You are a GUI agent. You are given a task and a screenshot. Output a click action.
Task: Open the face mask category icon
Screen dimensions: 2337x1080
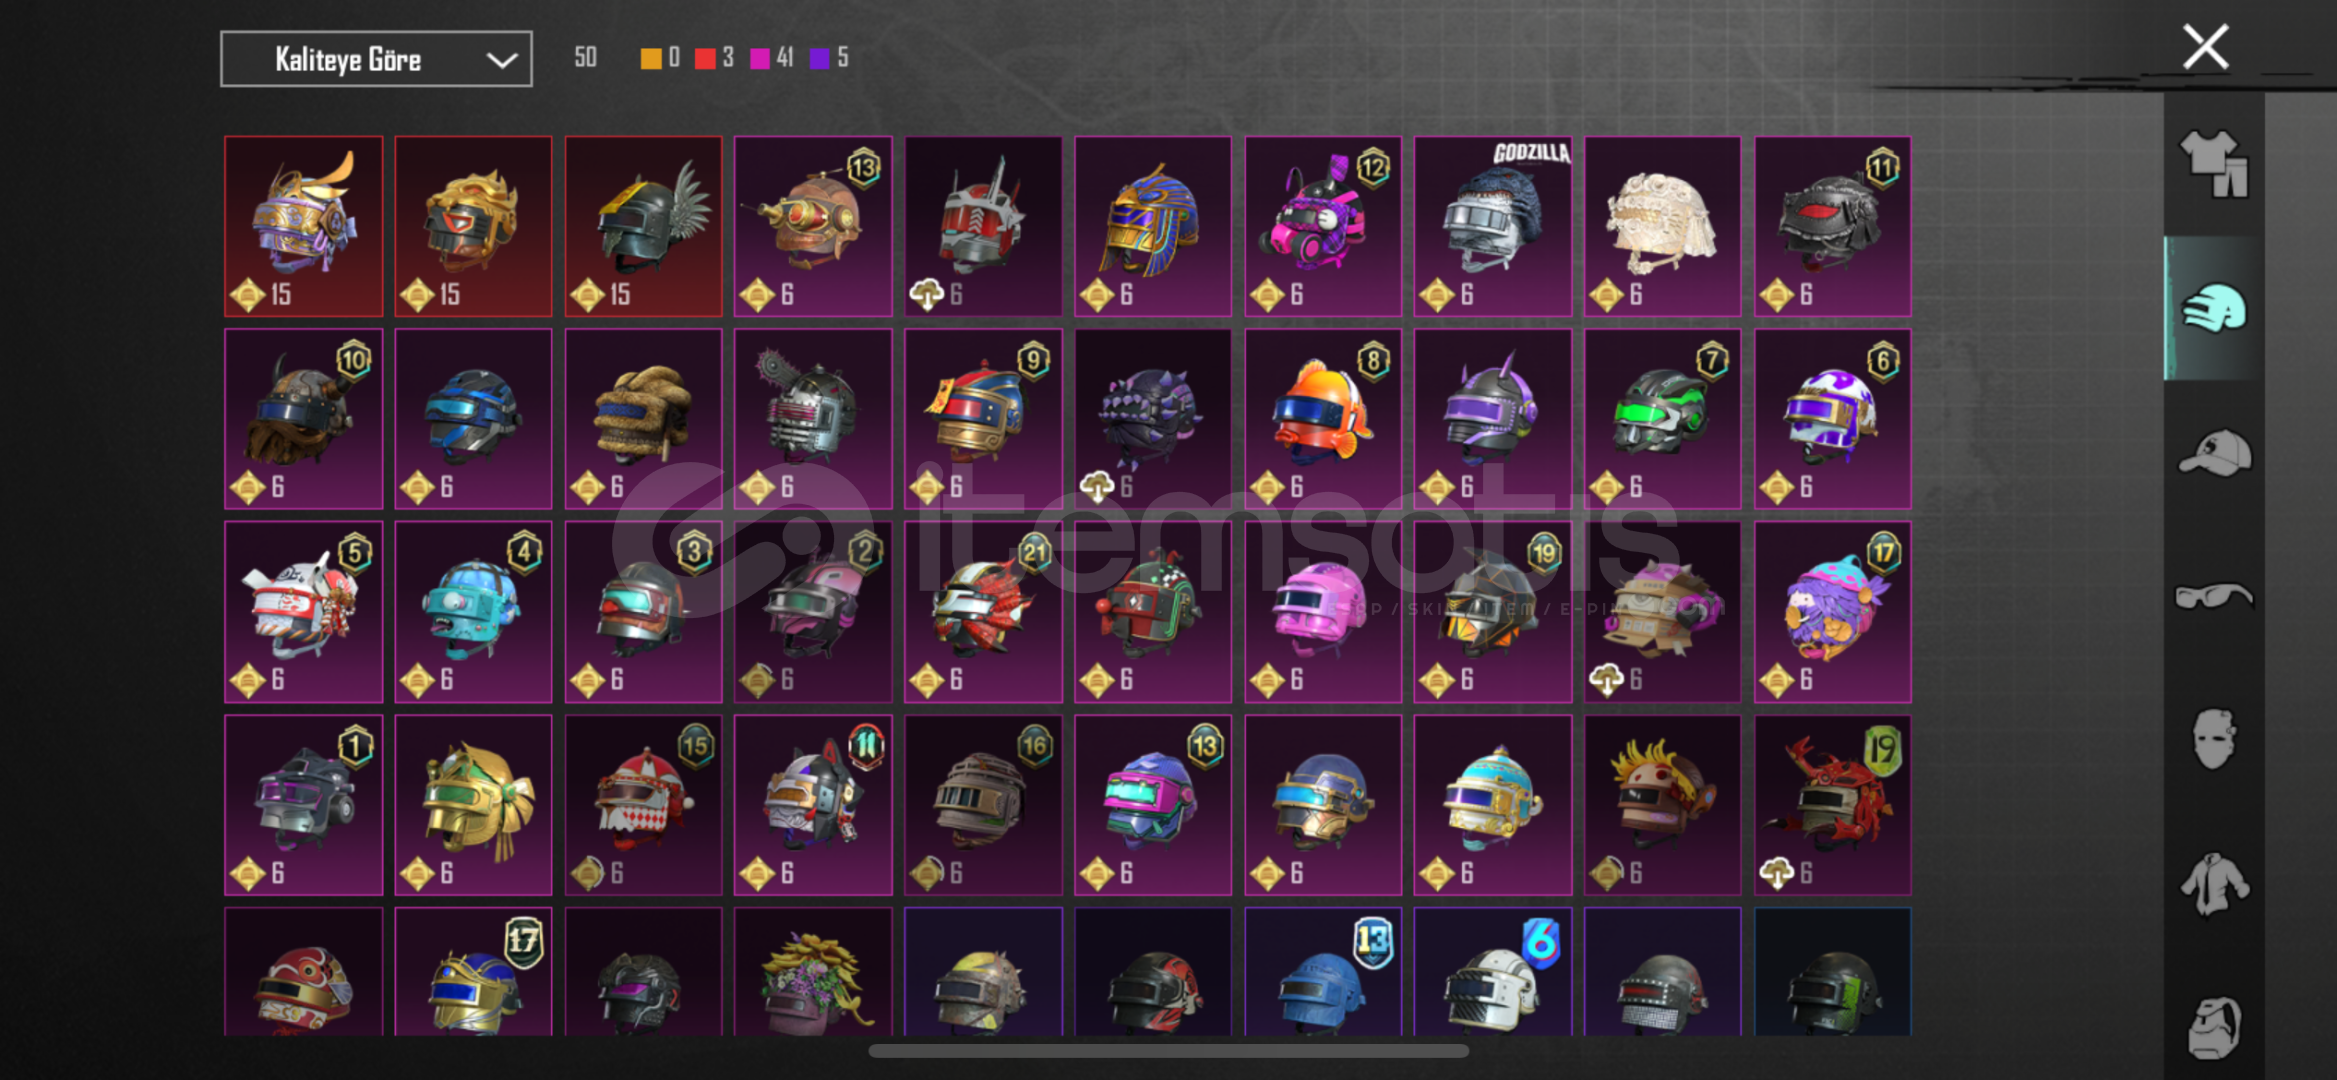click(2213, 739)
